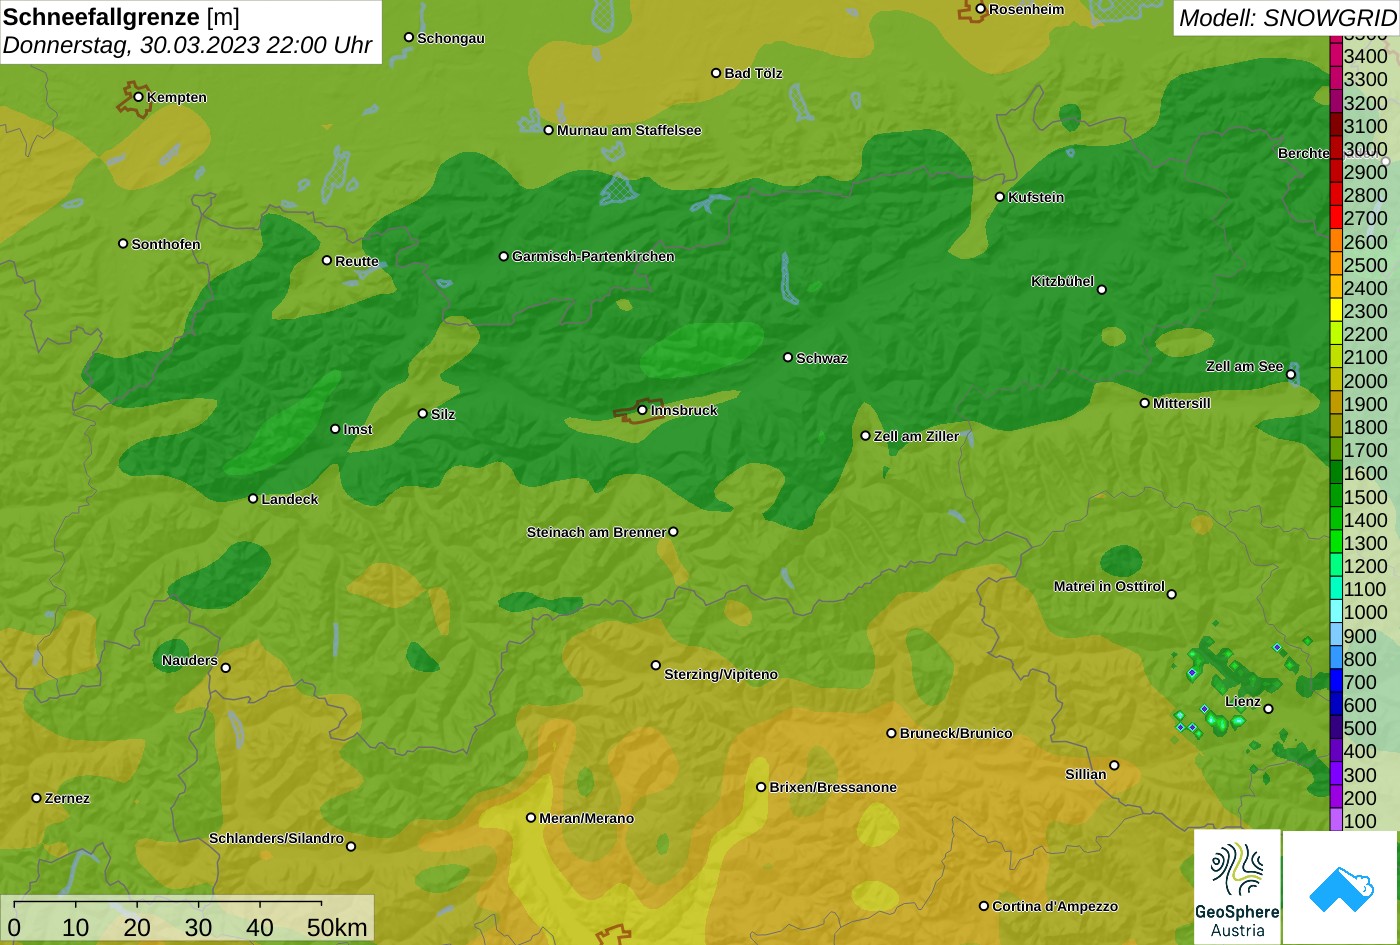Select the Brixen/Bressanone label
This screenshot has height=945, width=1400.
[833, 787]
